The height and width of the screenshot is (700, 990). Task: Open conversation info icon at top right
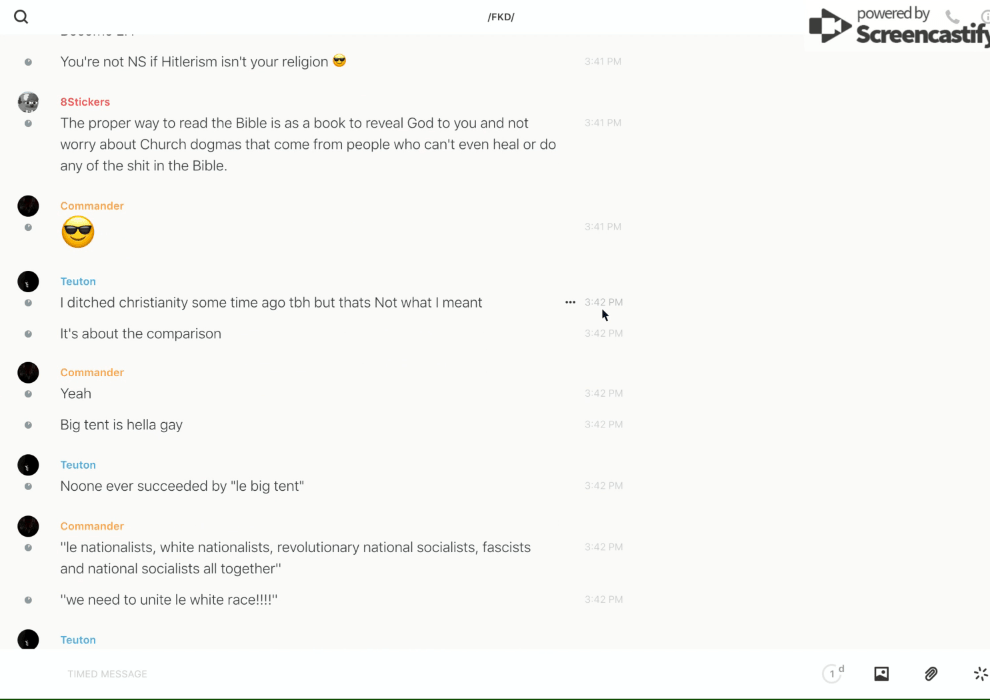click(984, 17)
